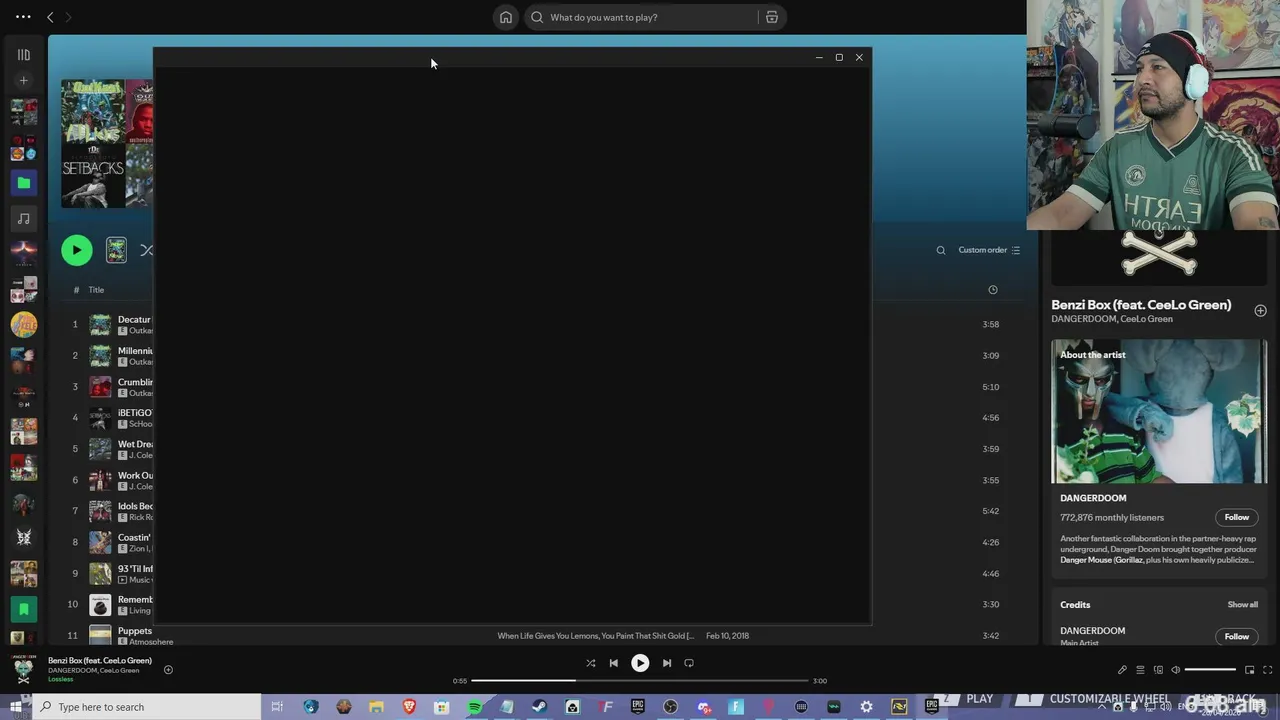1280x720 pixels.
Task: Open album link 'When Life Gives You Lemons'
Action: (596, 636)
